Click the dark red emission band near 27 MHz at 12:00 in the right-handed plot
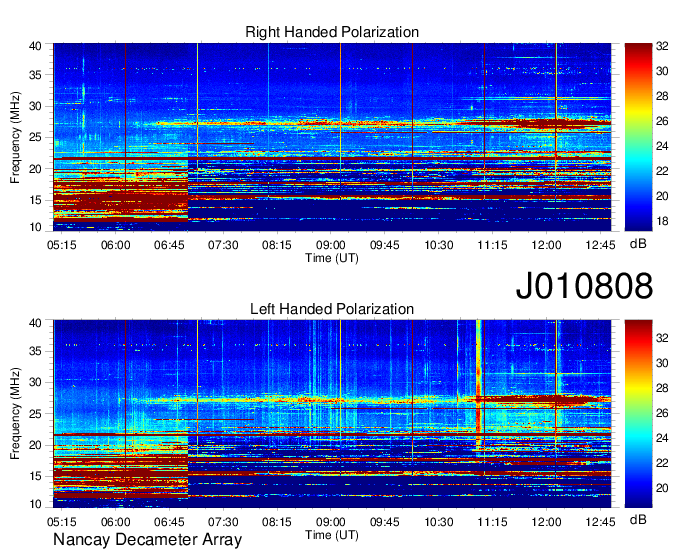 pyautogui.click(x=546, y=124)
